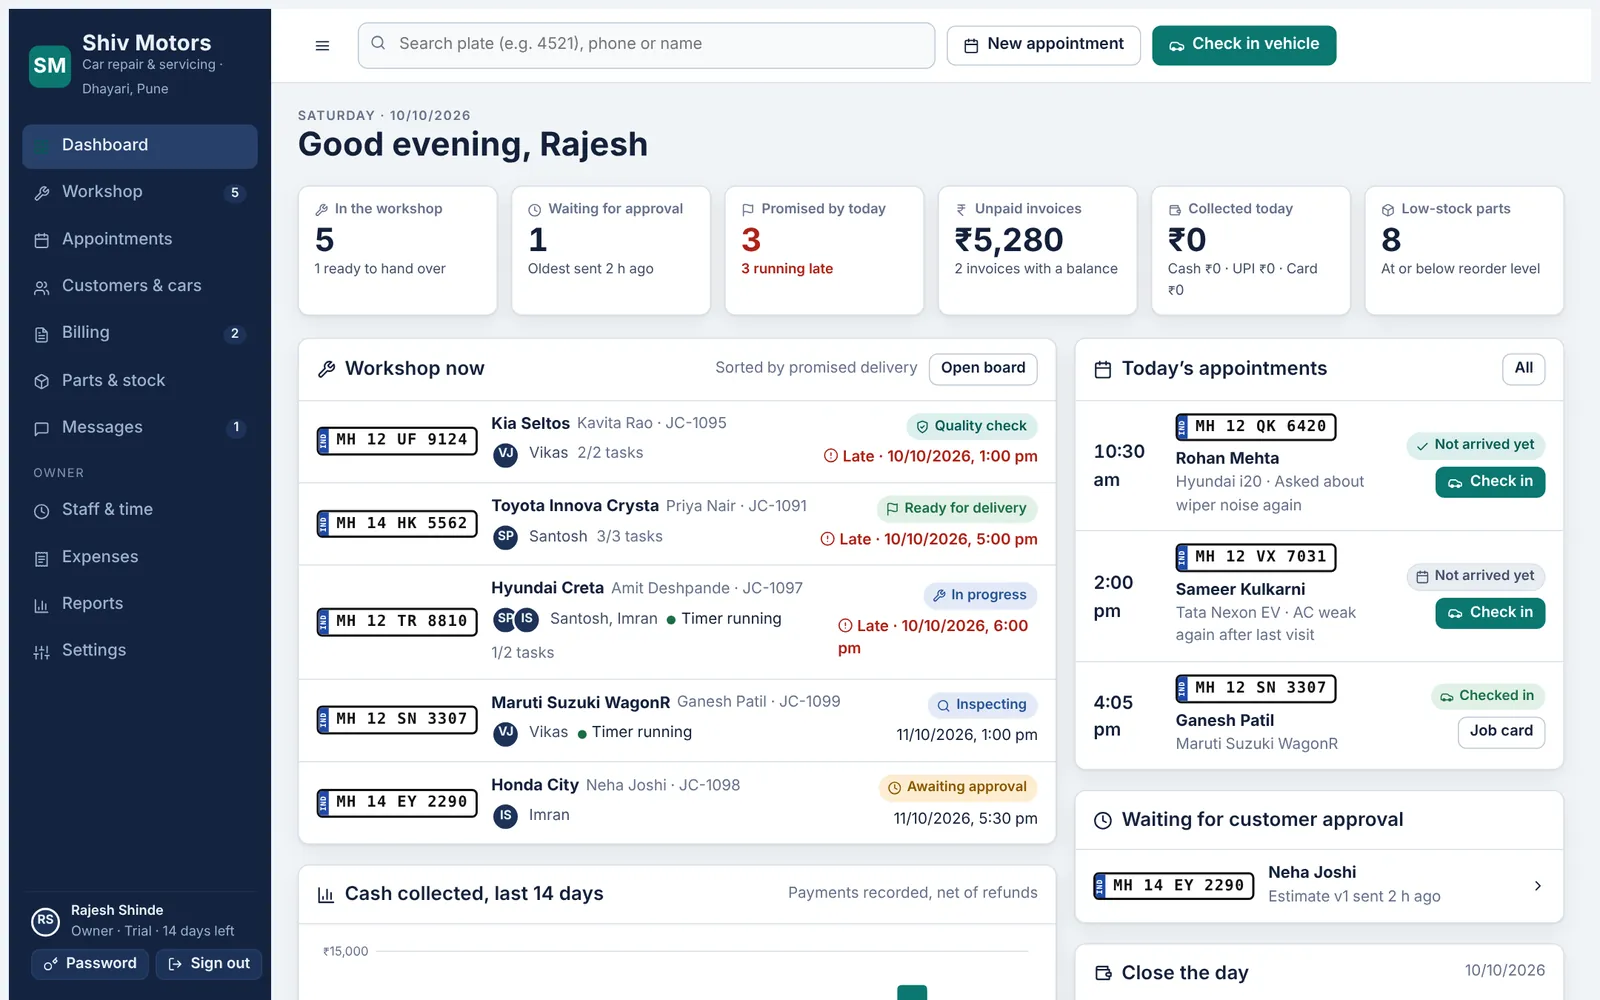The width and height of the screenshot is (1600, 1000).
Task: Click the New appointment button
Action: point(1043,45)
